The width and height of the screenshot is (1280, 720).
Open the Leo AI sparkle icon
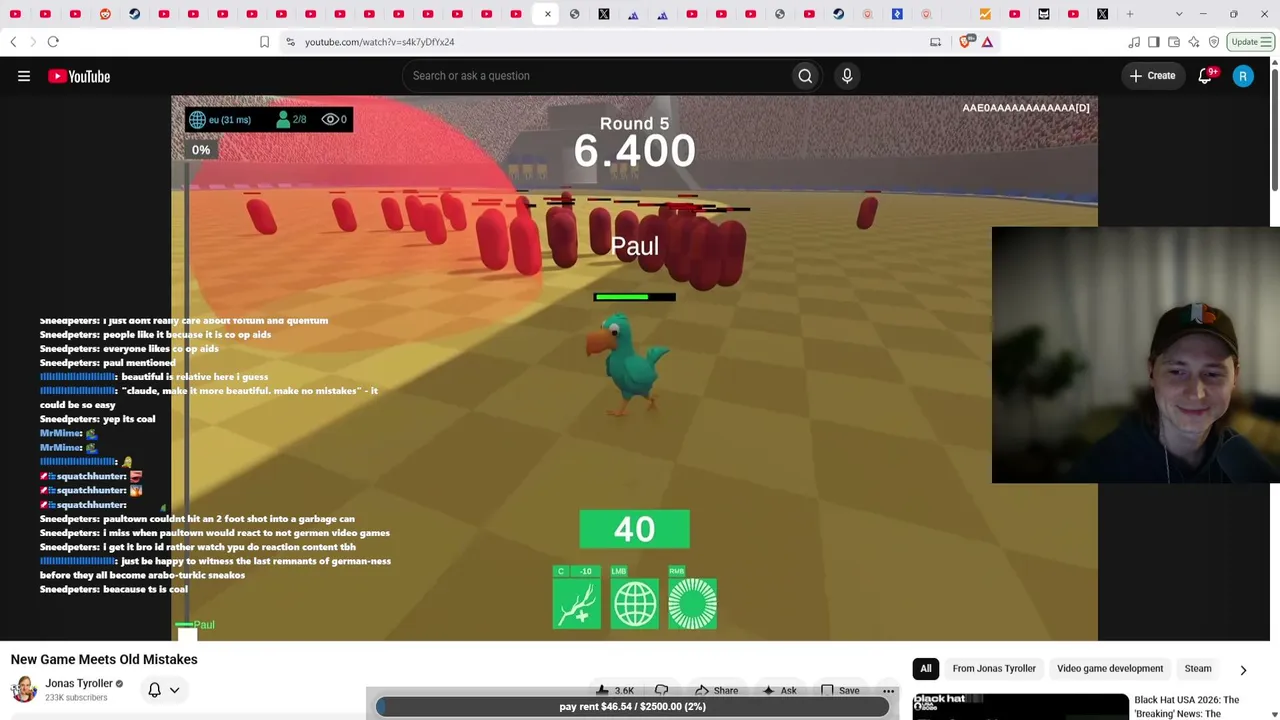[1194, 42]
